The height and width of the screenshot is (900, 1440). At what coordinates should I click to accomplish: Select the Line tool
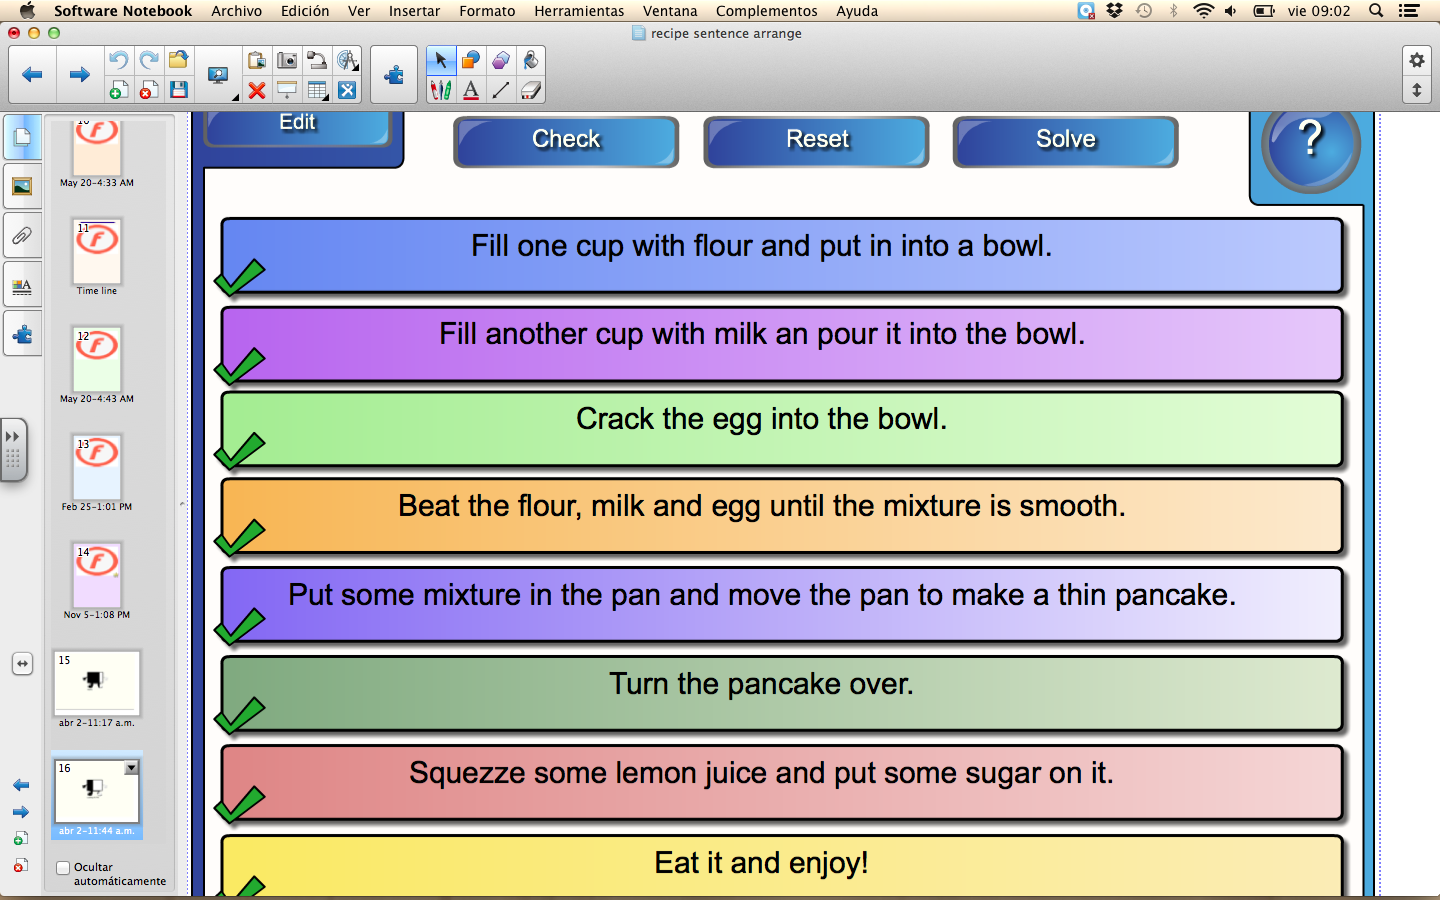click(500, 90)
